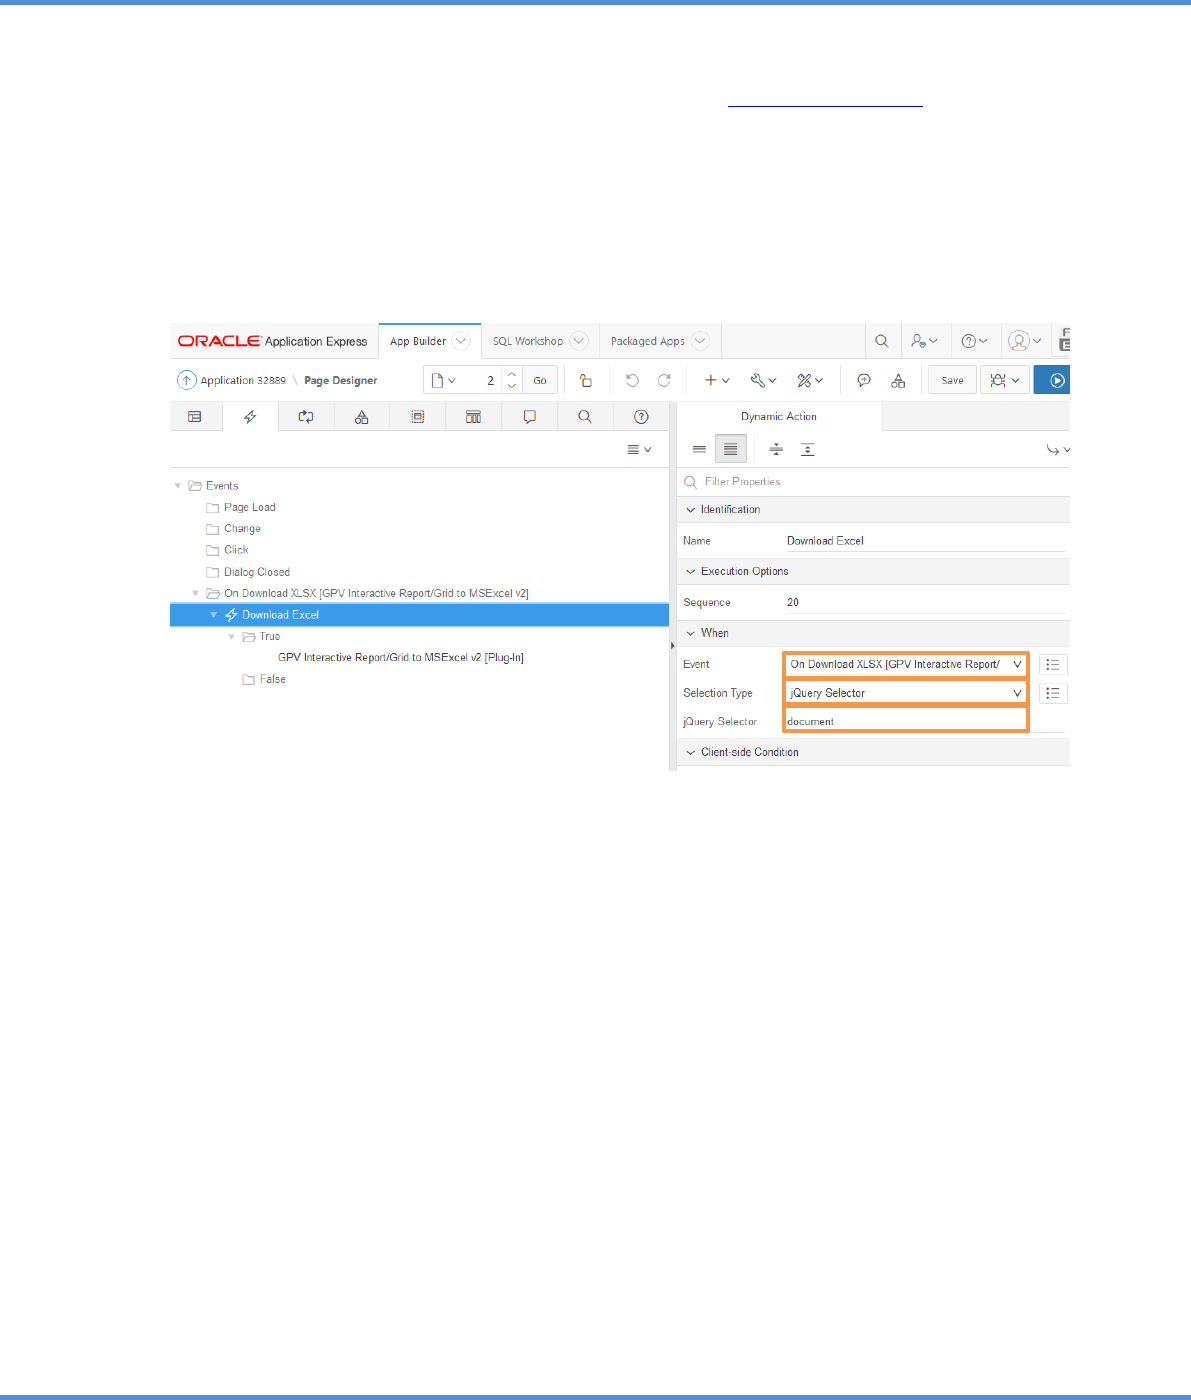Click the Save button
Viewport: 1191px width, 1400px height.
click(953, 380)
